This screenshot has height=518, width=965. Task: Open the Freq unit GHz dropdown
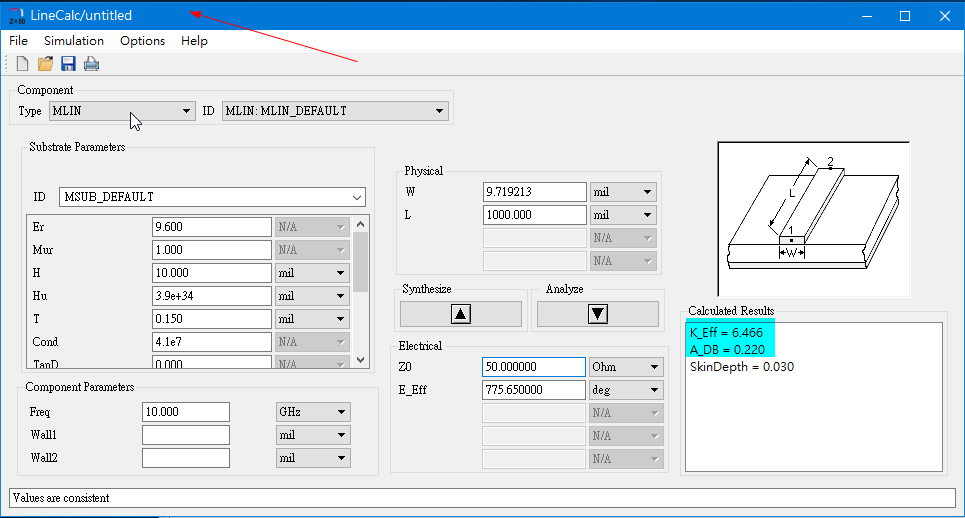(313, 412)
